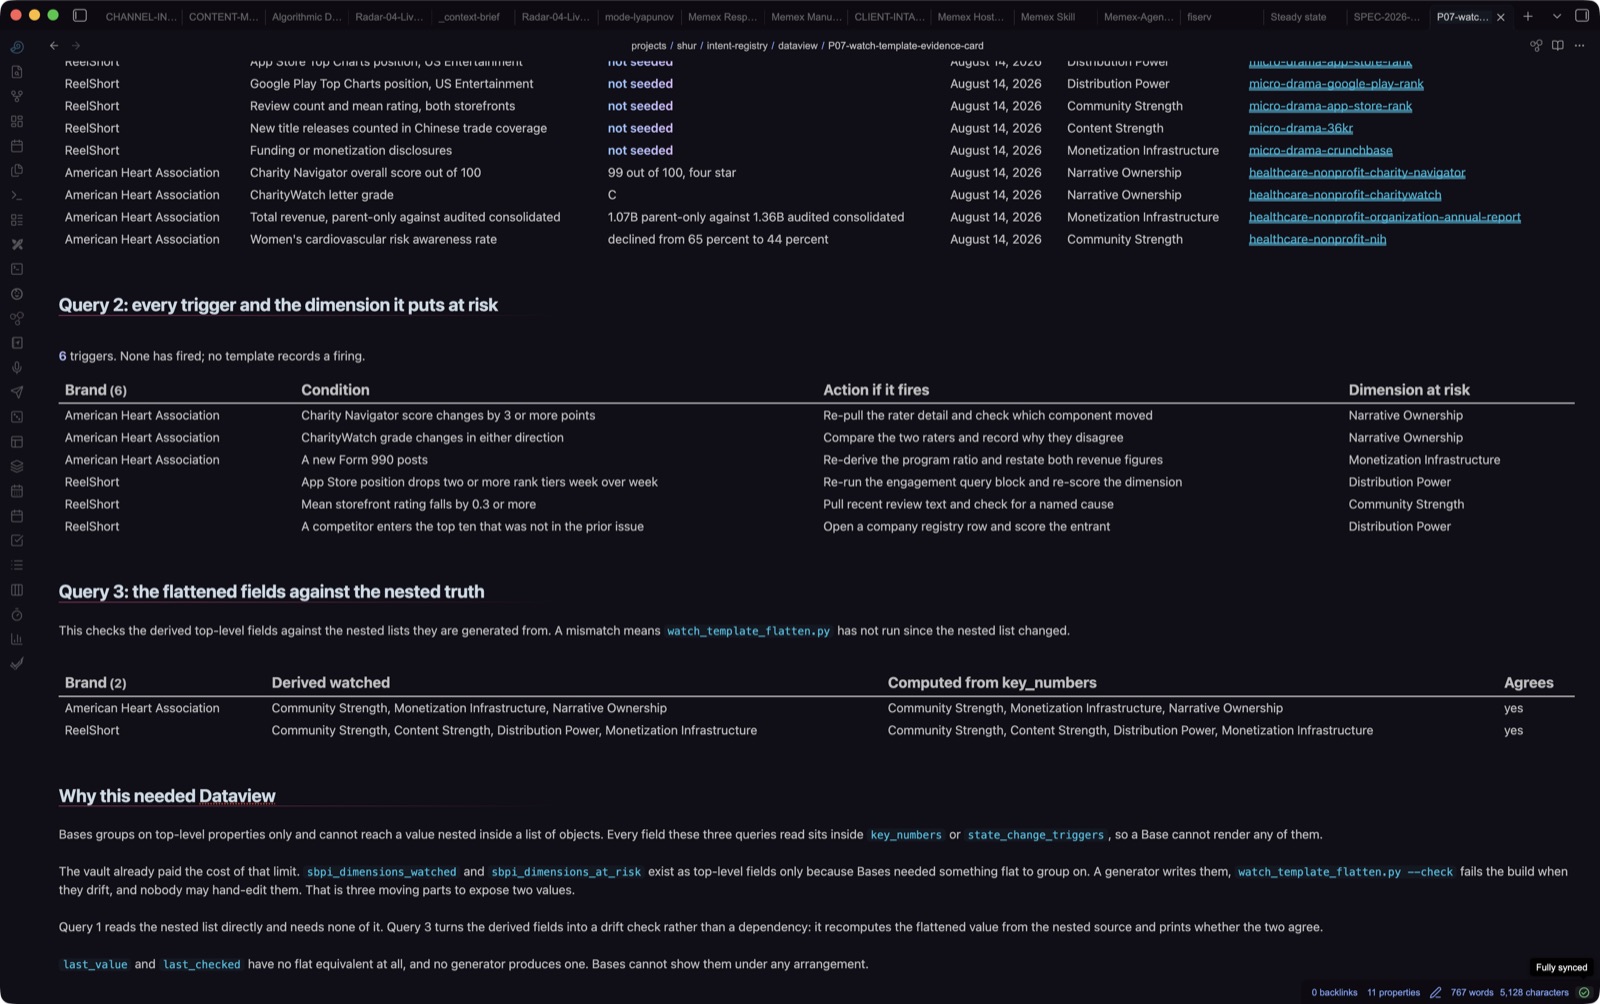Viewport: 1600px width, 1004px height.
Task: Select the _context-brief tab
Action: coord(470,17)
